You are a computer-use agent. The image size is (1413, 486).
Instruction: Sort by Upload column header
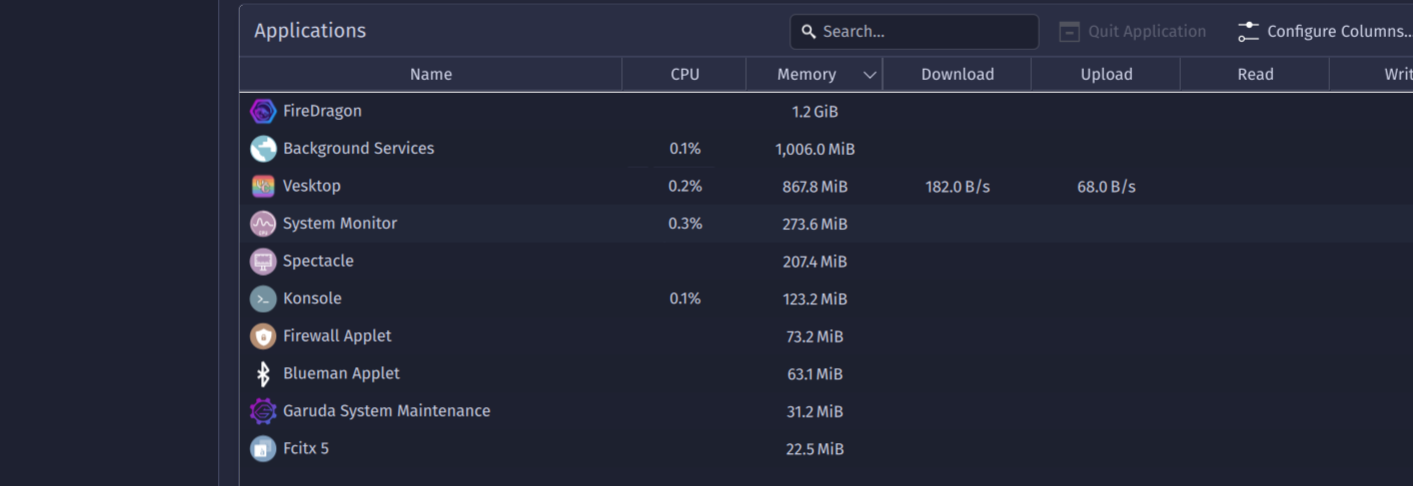1106,75
